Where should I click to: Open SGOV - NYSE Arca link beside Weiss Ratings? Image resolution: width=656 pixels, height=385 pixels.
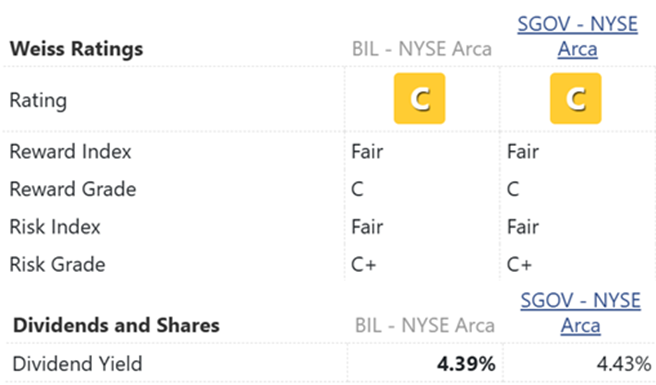click(577, 36)
